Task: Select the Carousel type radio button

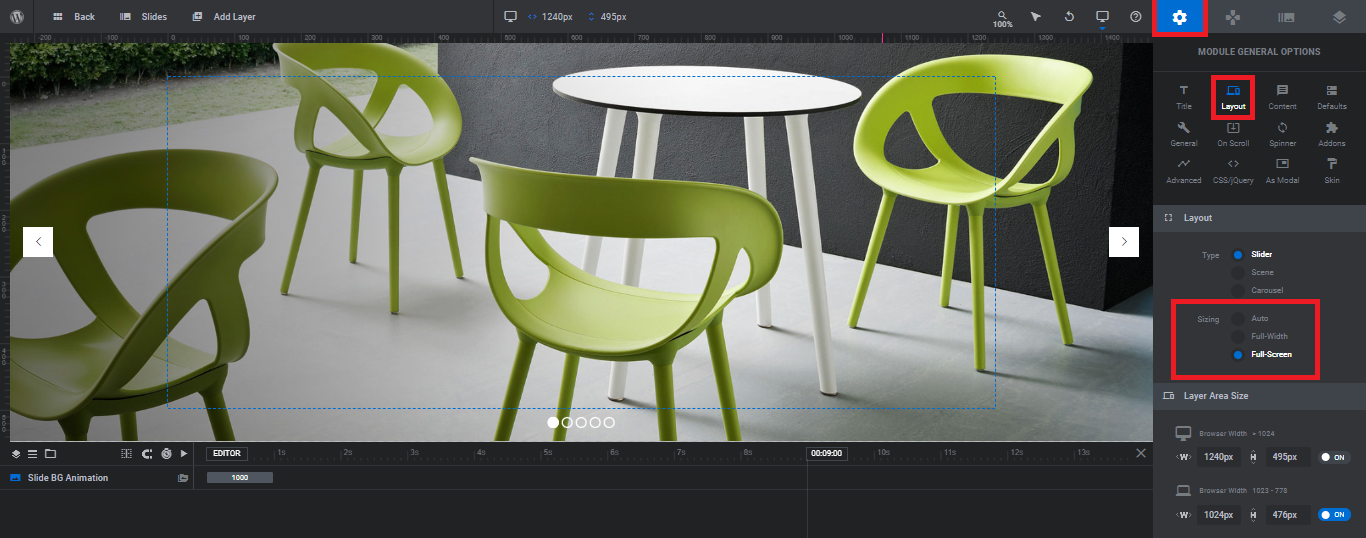Action: click(1238, 291)
